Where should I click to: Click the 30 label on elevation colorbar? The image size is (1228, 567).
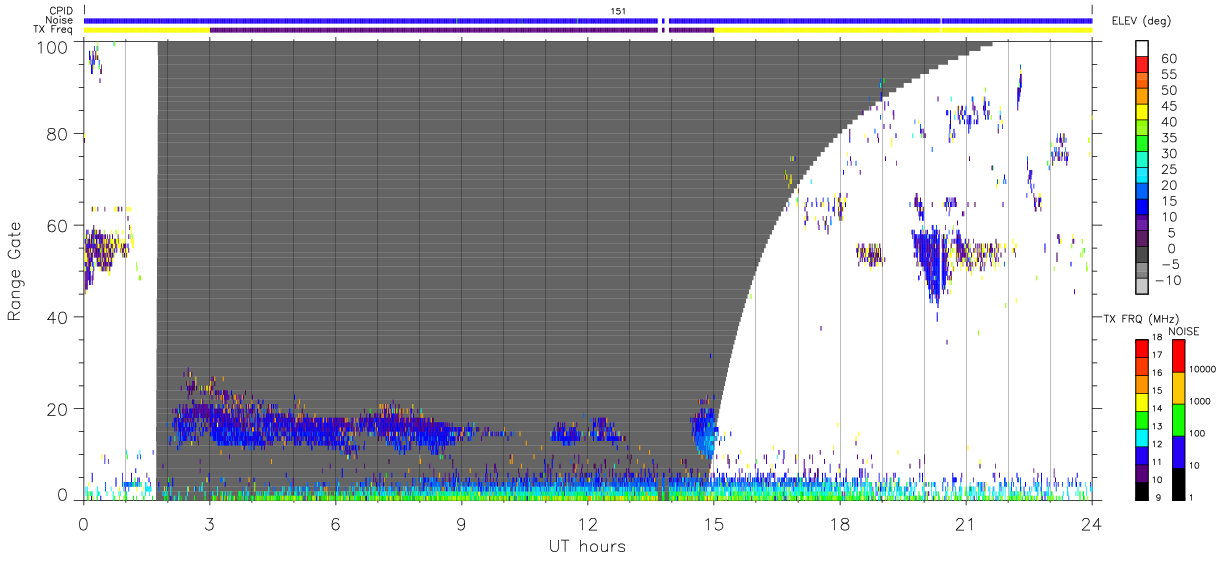[x=1168, y=154]
